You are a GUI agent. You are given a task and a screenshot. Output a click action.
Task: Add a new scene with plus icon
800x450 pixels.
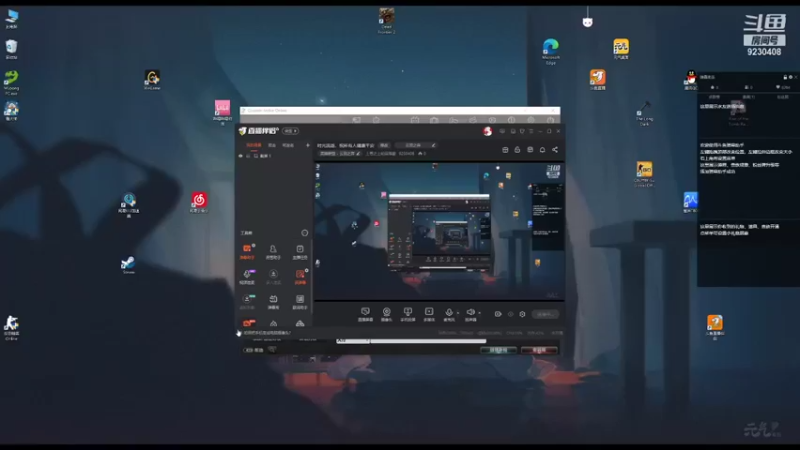tap(308, 145)
